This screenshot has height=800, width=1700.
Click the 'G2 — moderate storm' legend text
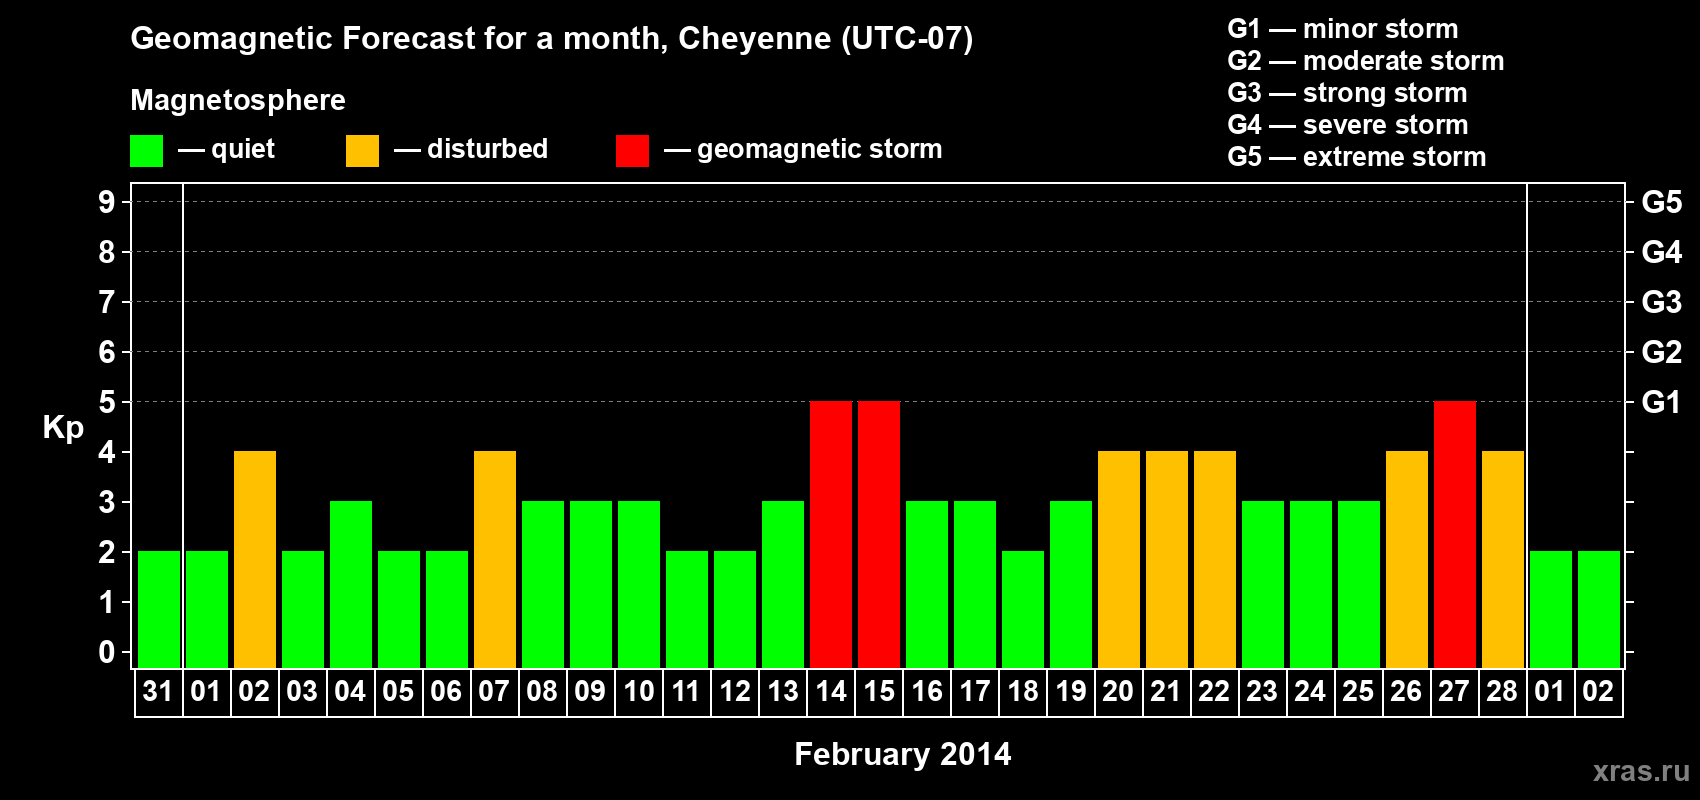pyautogui.click(x=1366, y=61)
